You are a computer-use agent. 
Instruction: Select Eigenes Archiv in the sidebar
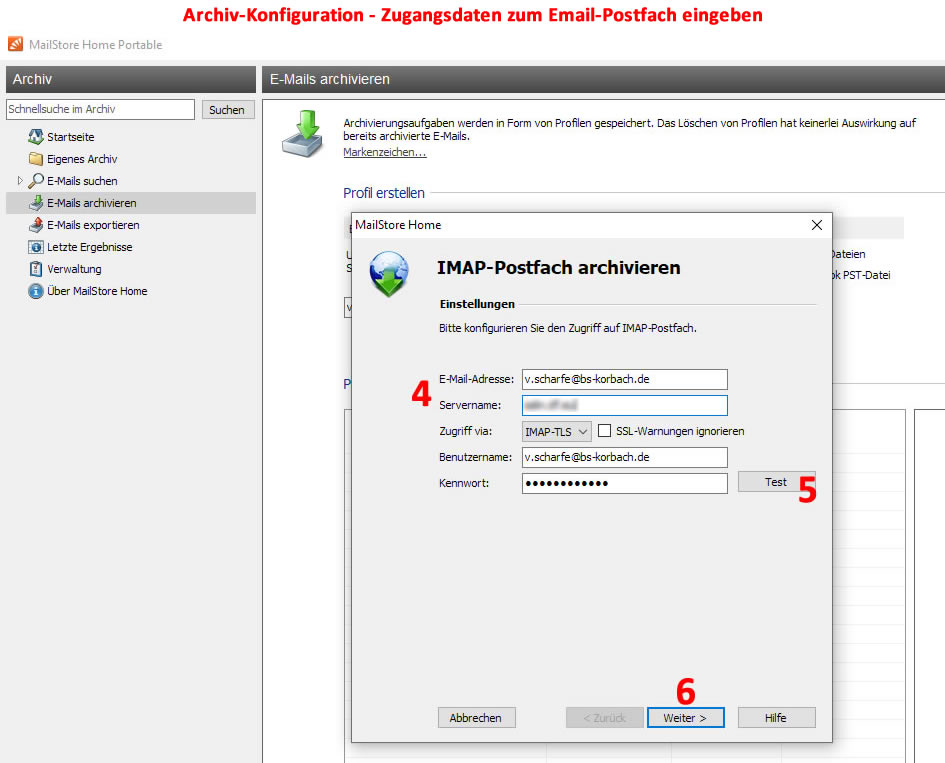(82, 159)
